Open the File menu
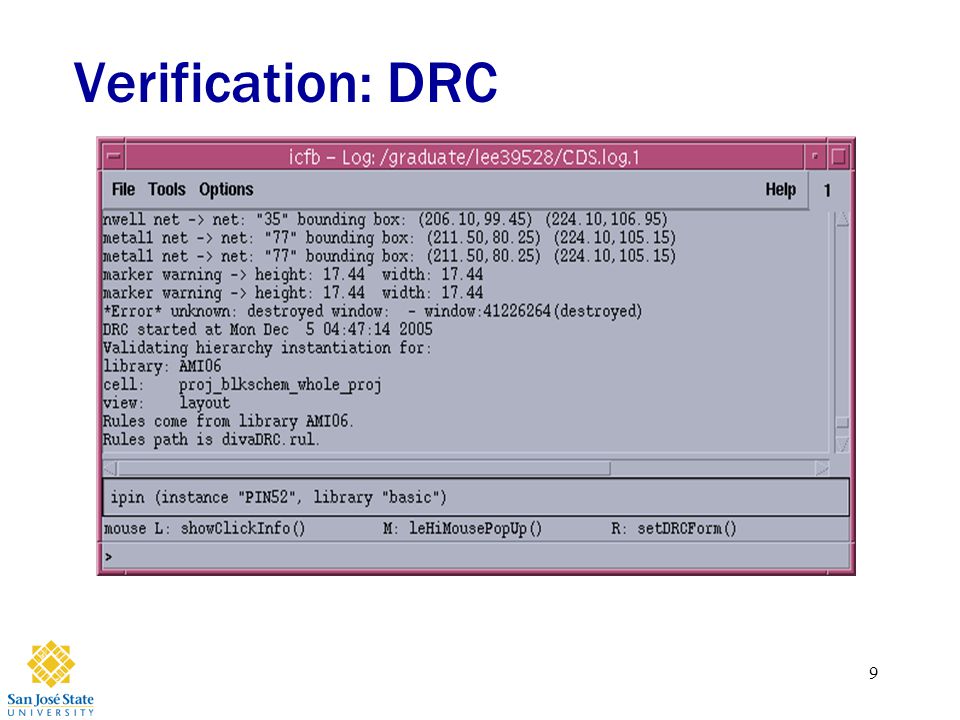Image resolution: width=960 pixels, height=720 pixels. [123, 190]
